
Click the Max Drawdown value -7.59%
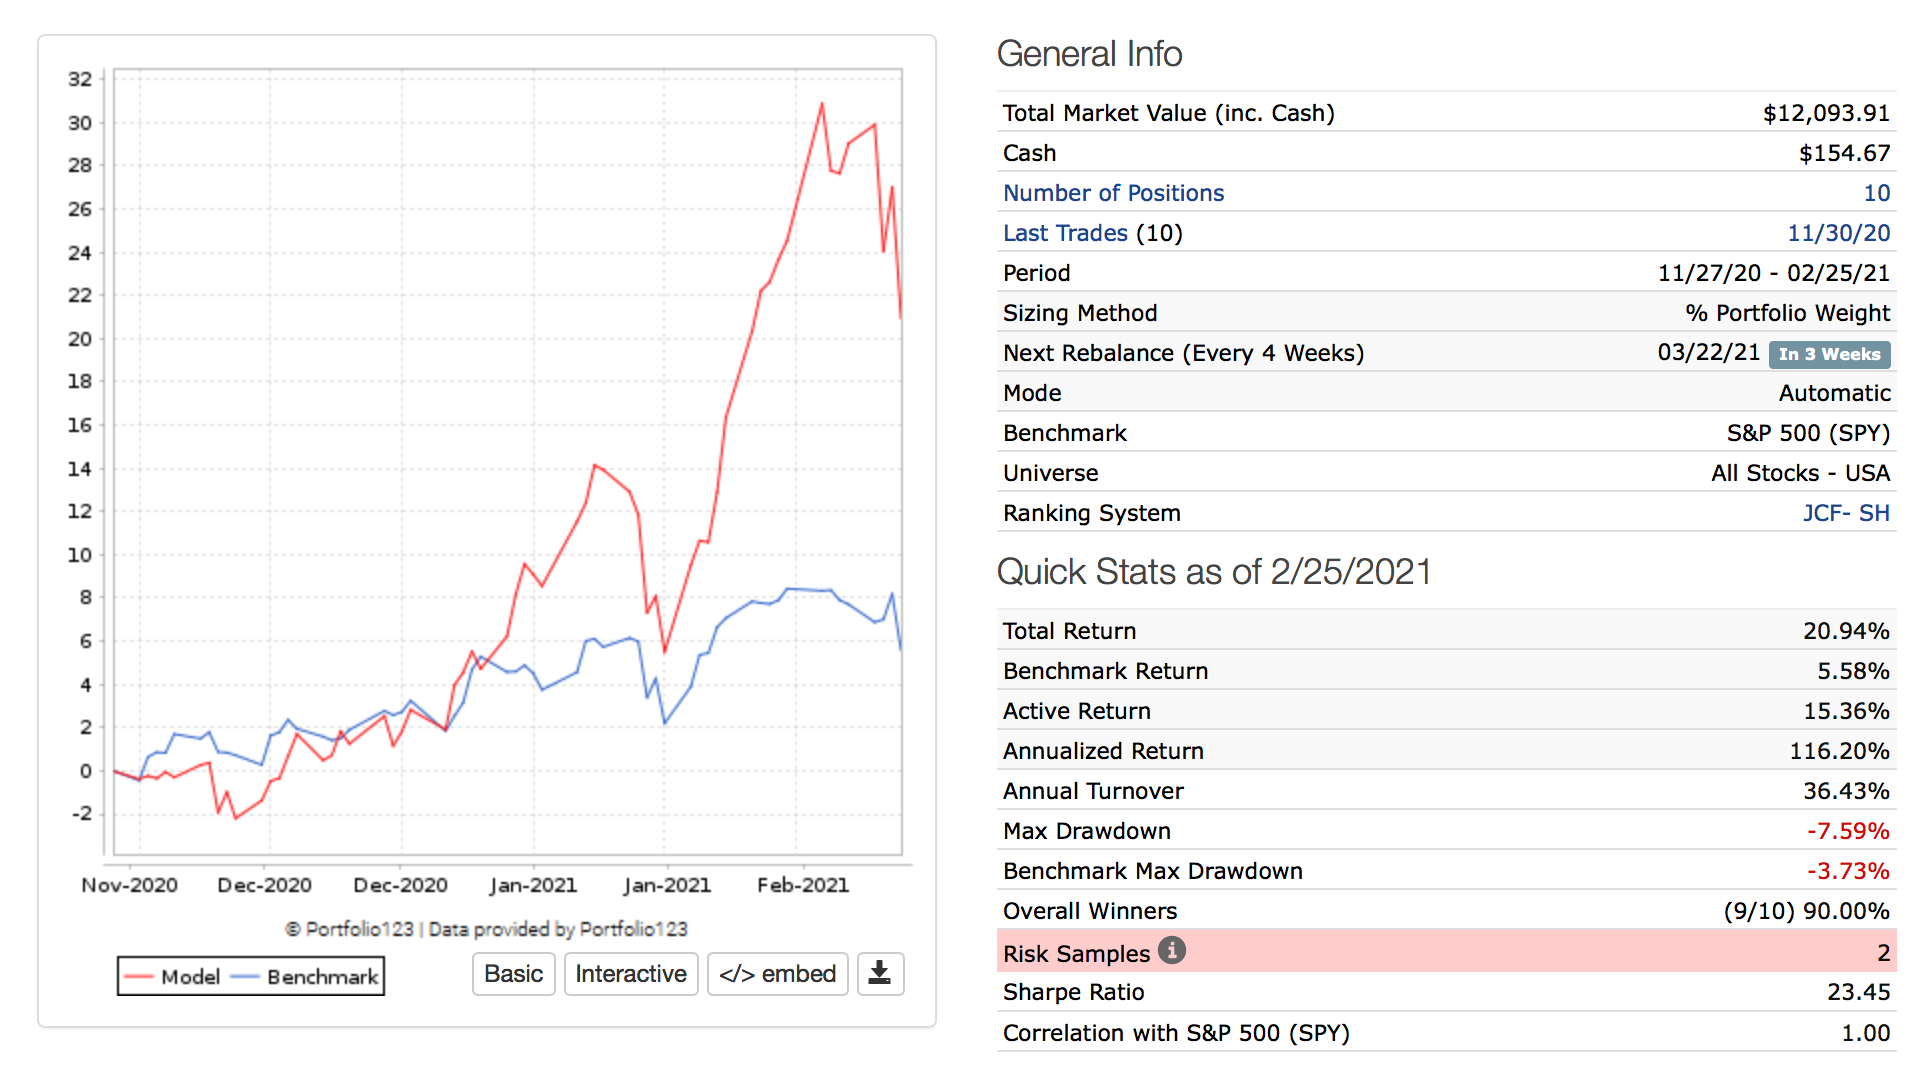pos(1847,831)
